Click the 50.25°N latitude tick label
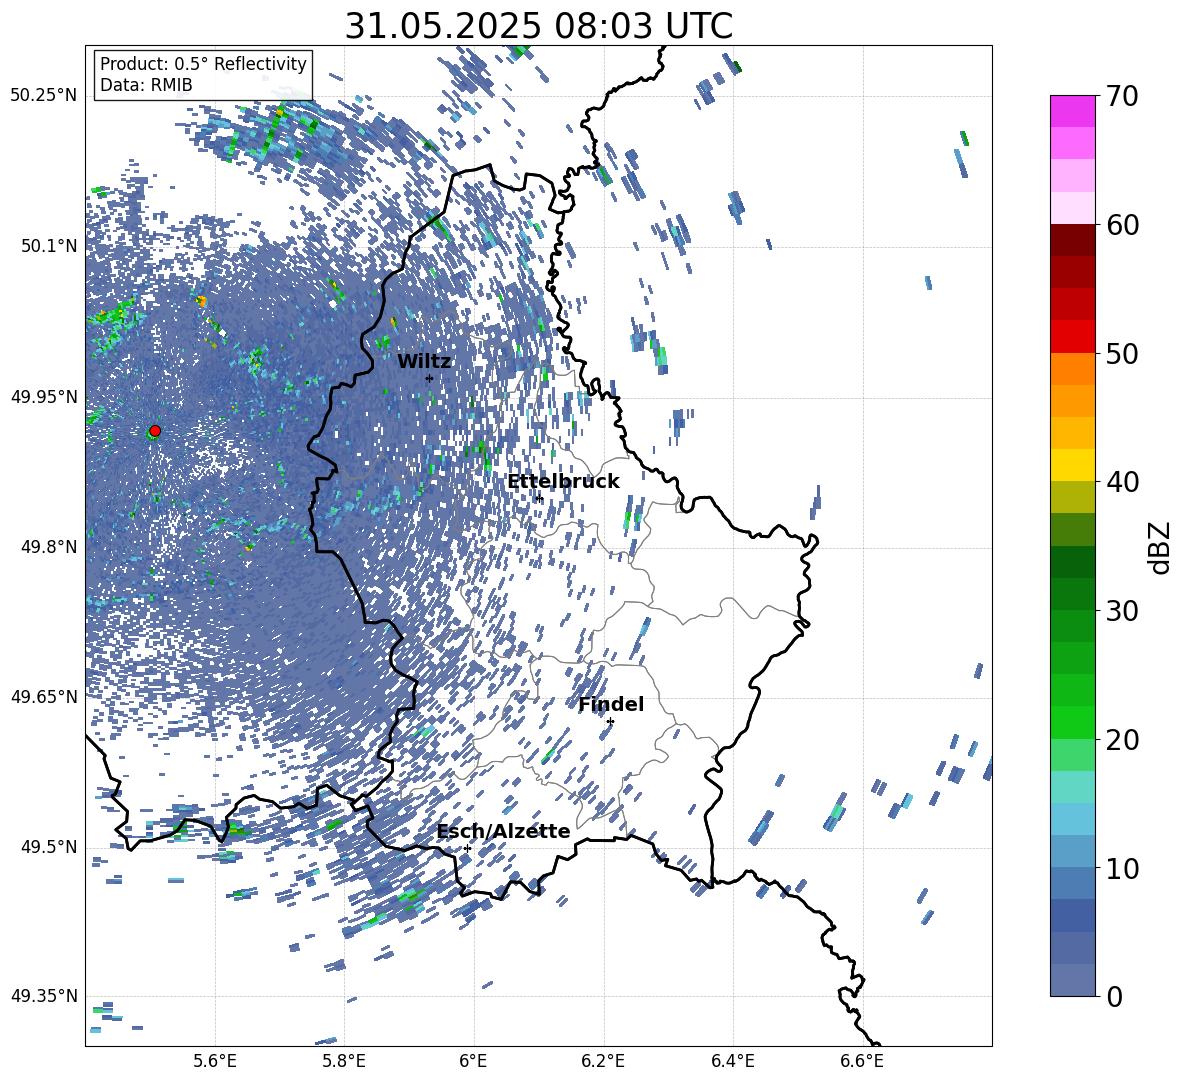 click(44, 96)
